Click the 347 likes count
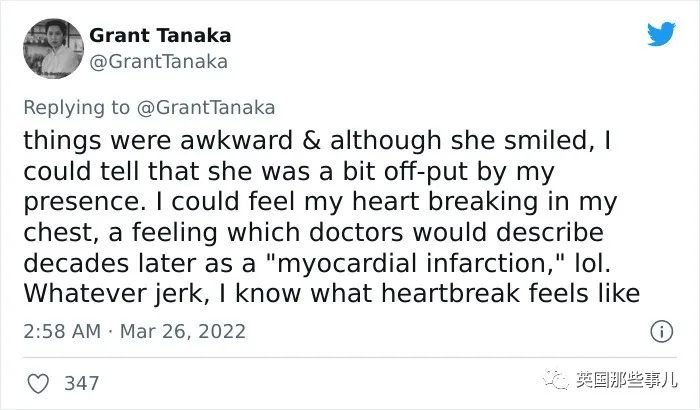Viewport: 700px width, 410px height. tap(81, 384)
